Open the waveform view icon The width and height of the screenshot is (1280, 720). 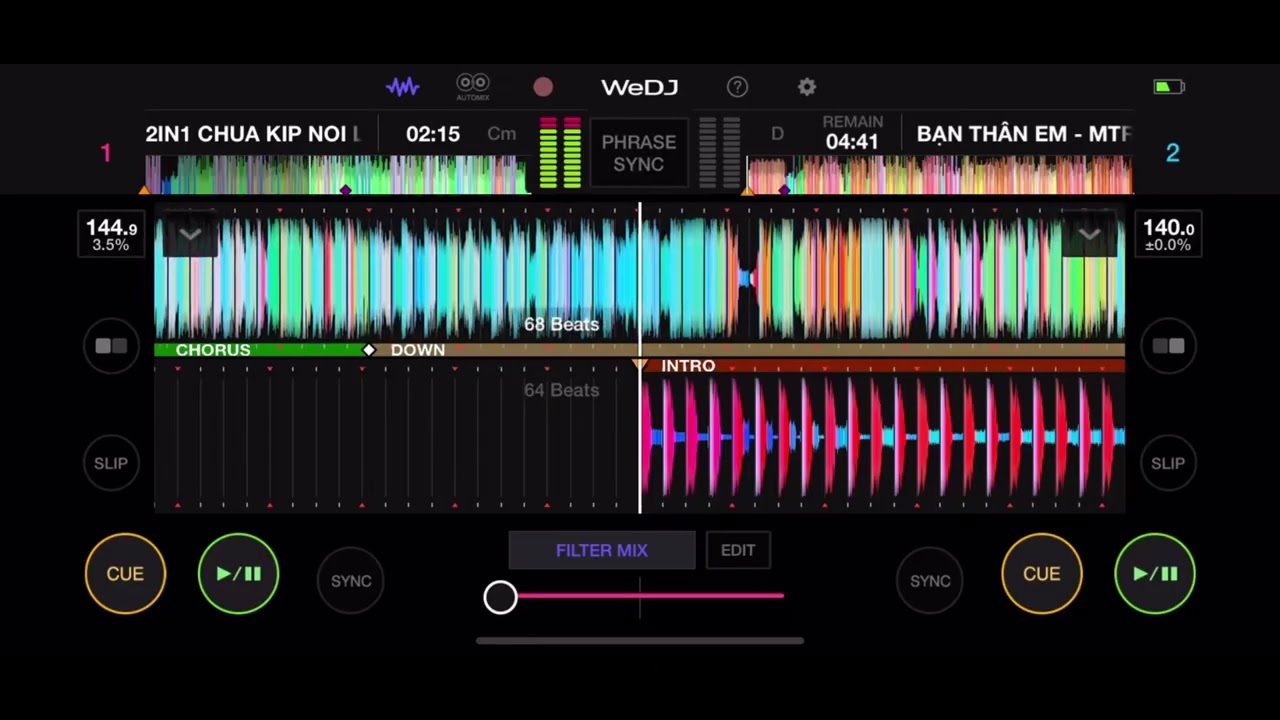coord(402,87)
